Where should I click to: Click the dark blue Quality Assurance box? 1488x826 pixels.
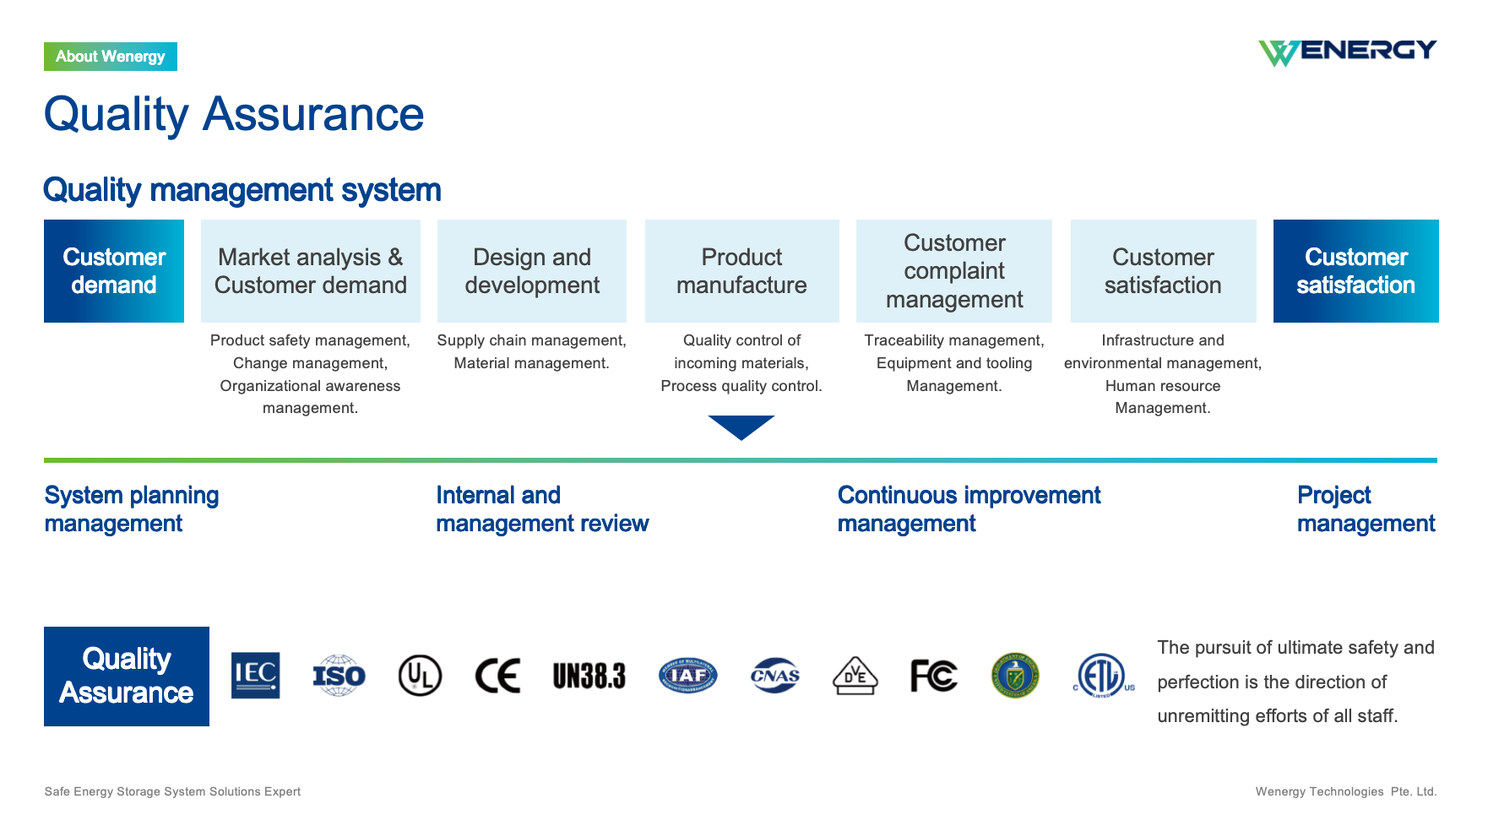coord(127,676)
